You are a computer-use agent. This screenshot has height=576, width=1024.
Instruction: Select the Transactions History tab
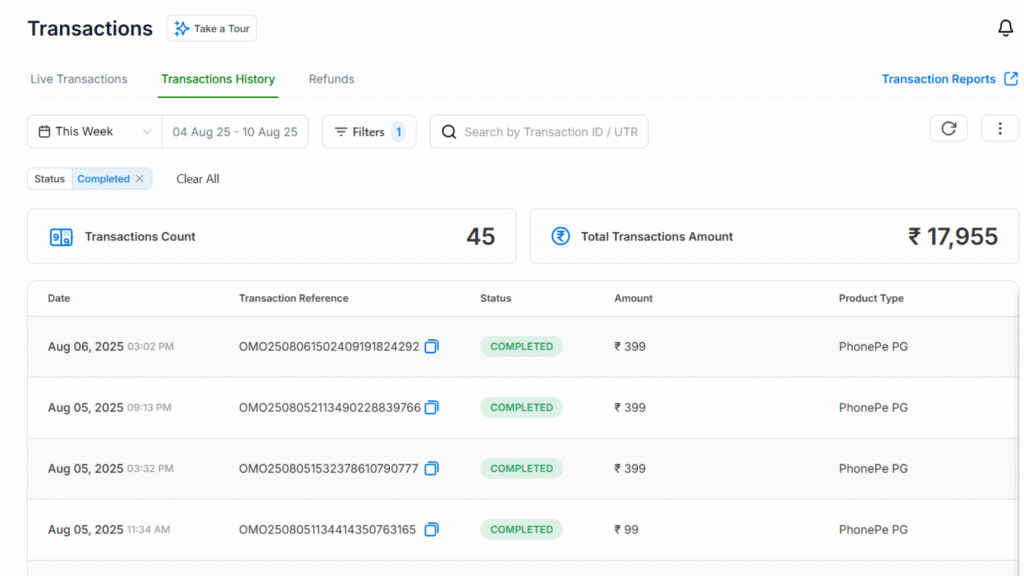point(218,79)
